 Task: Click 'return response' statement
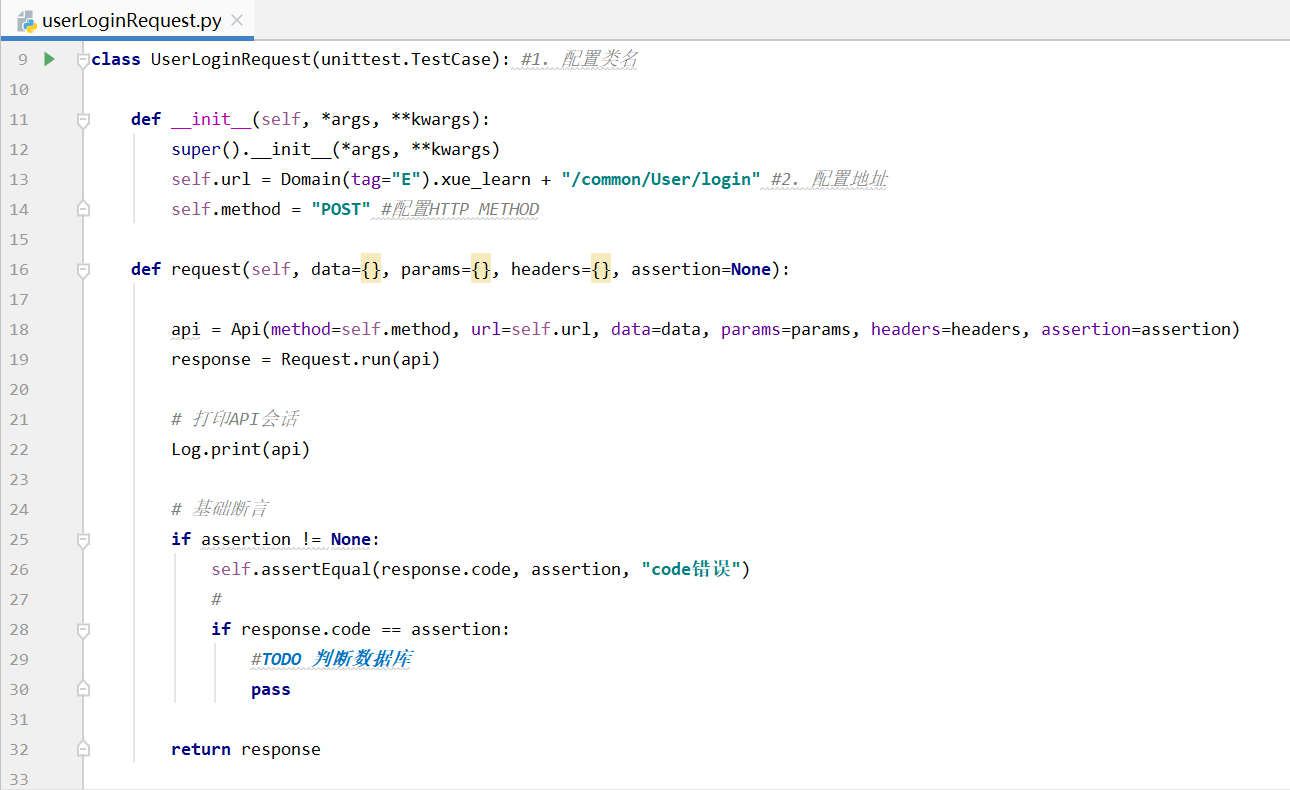(x=246, y=749)
